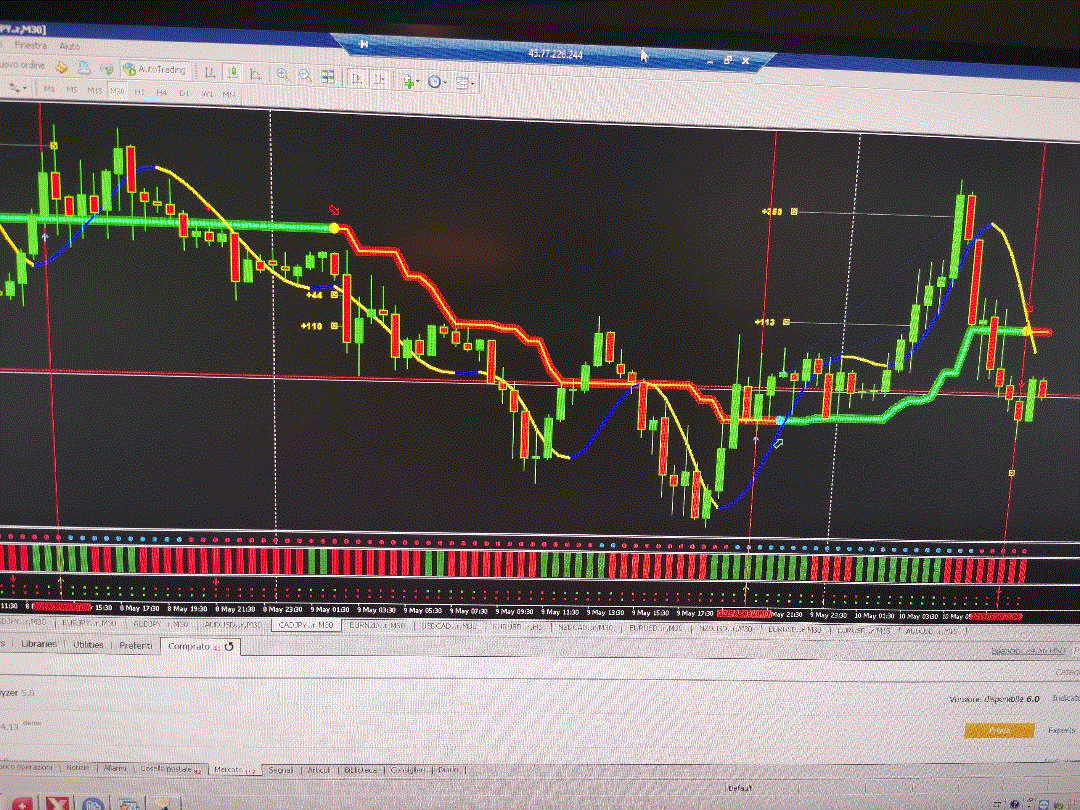Switch to the Libraries tab
The width and height of the screenshot is (1080, 810).
(x=39, y=643)
